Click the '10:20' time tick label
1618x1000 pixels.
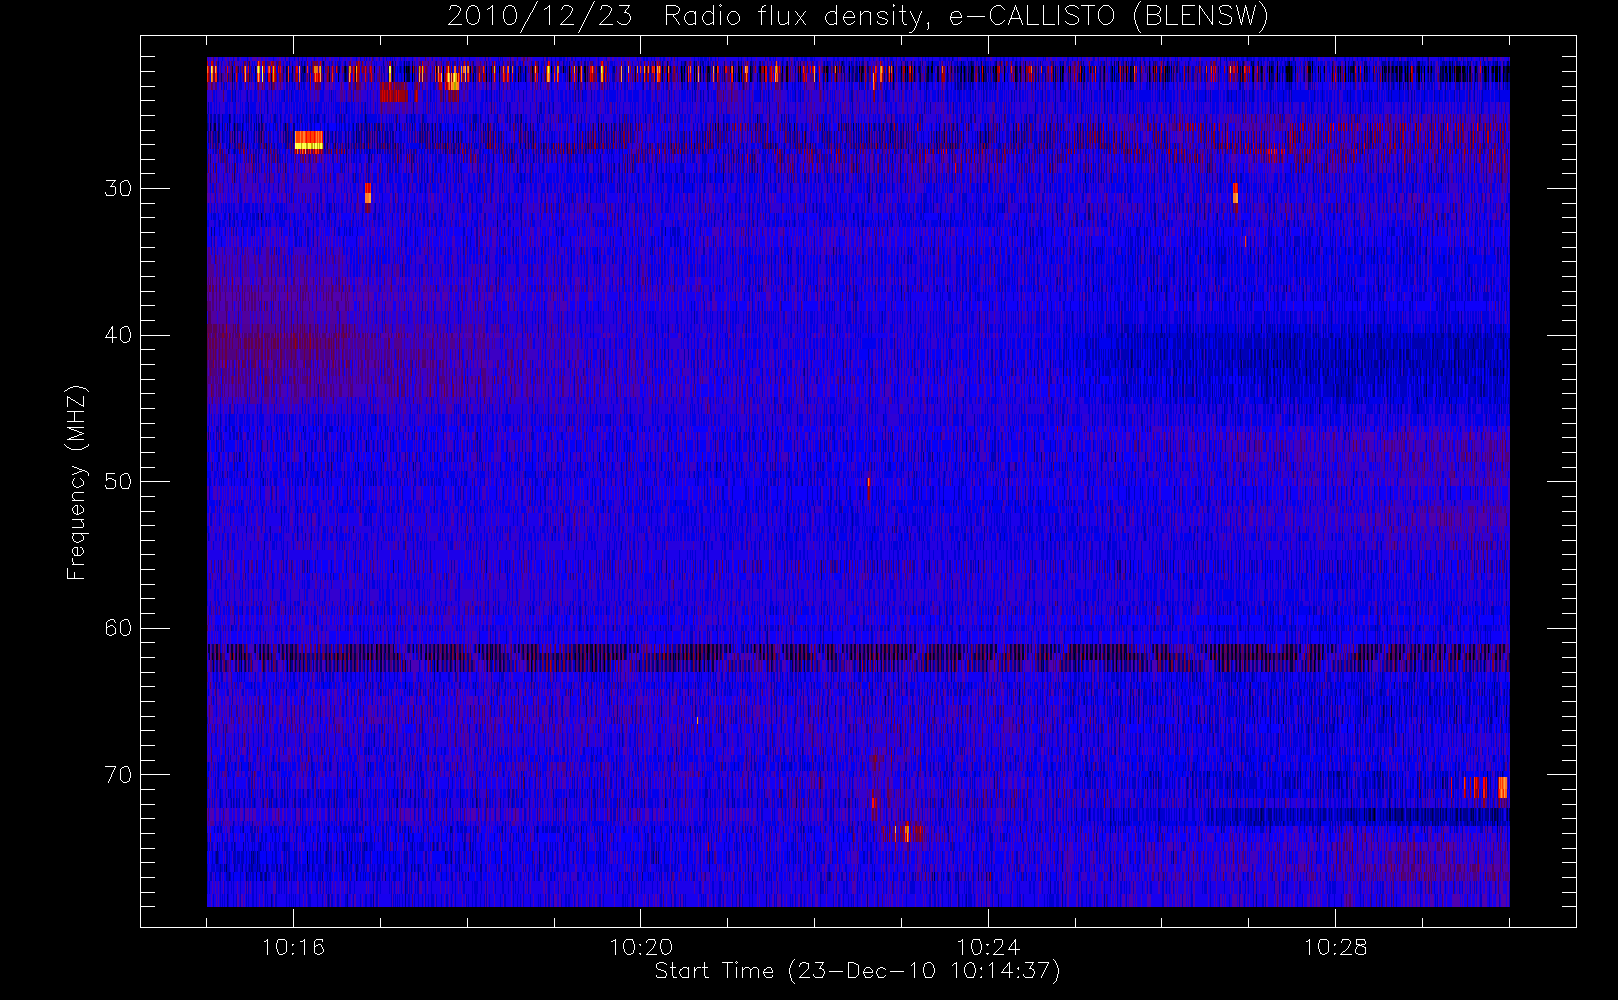[x=641, y=947]
